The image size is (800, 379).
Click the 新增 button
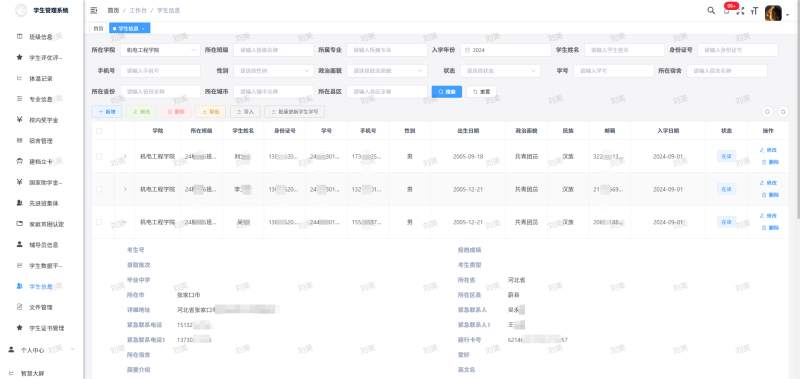pyautogui.click(x=107, y=112)
